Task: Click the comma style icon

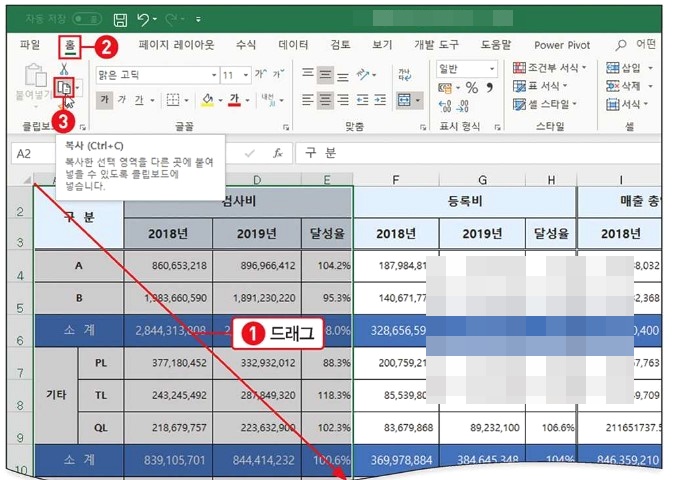Action: point(489,88)
